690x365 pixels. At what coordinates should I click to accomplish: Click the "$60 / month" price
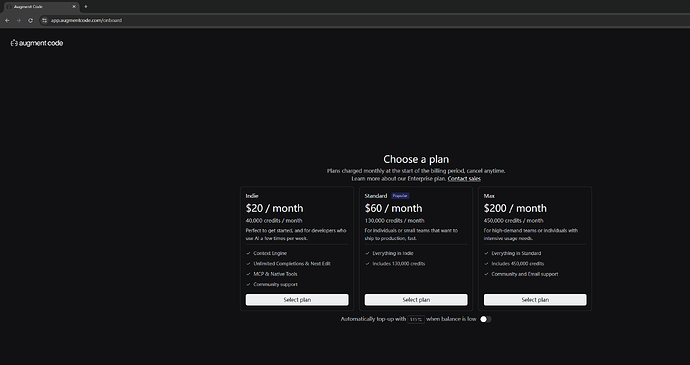(393, 208)
